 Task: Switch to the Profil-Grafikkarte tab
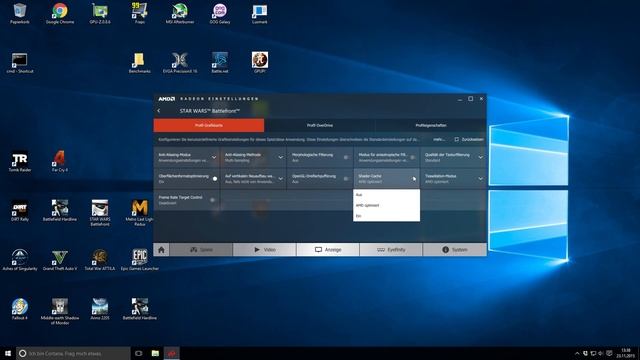click(x=209, y=125)
